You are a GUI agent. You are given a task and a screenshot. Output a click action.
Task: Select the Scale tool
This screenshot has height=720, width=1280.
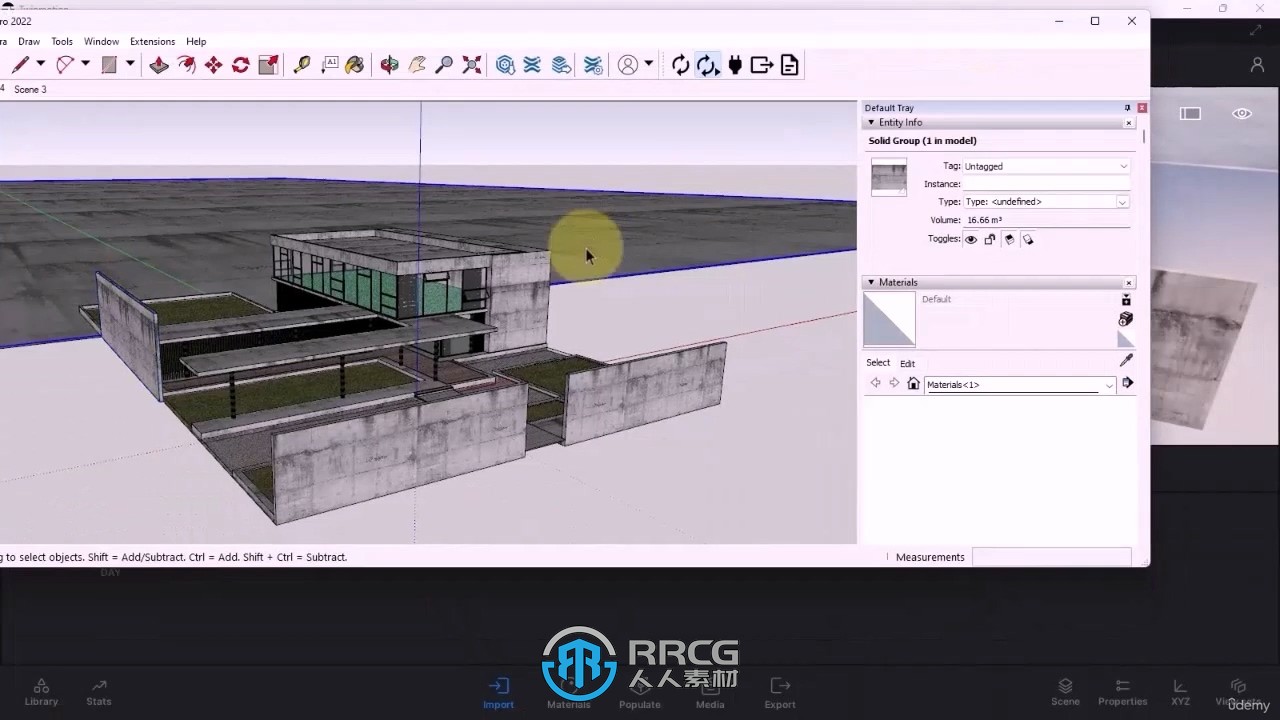click(x=268, y=65)
